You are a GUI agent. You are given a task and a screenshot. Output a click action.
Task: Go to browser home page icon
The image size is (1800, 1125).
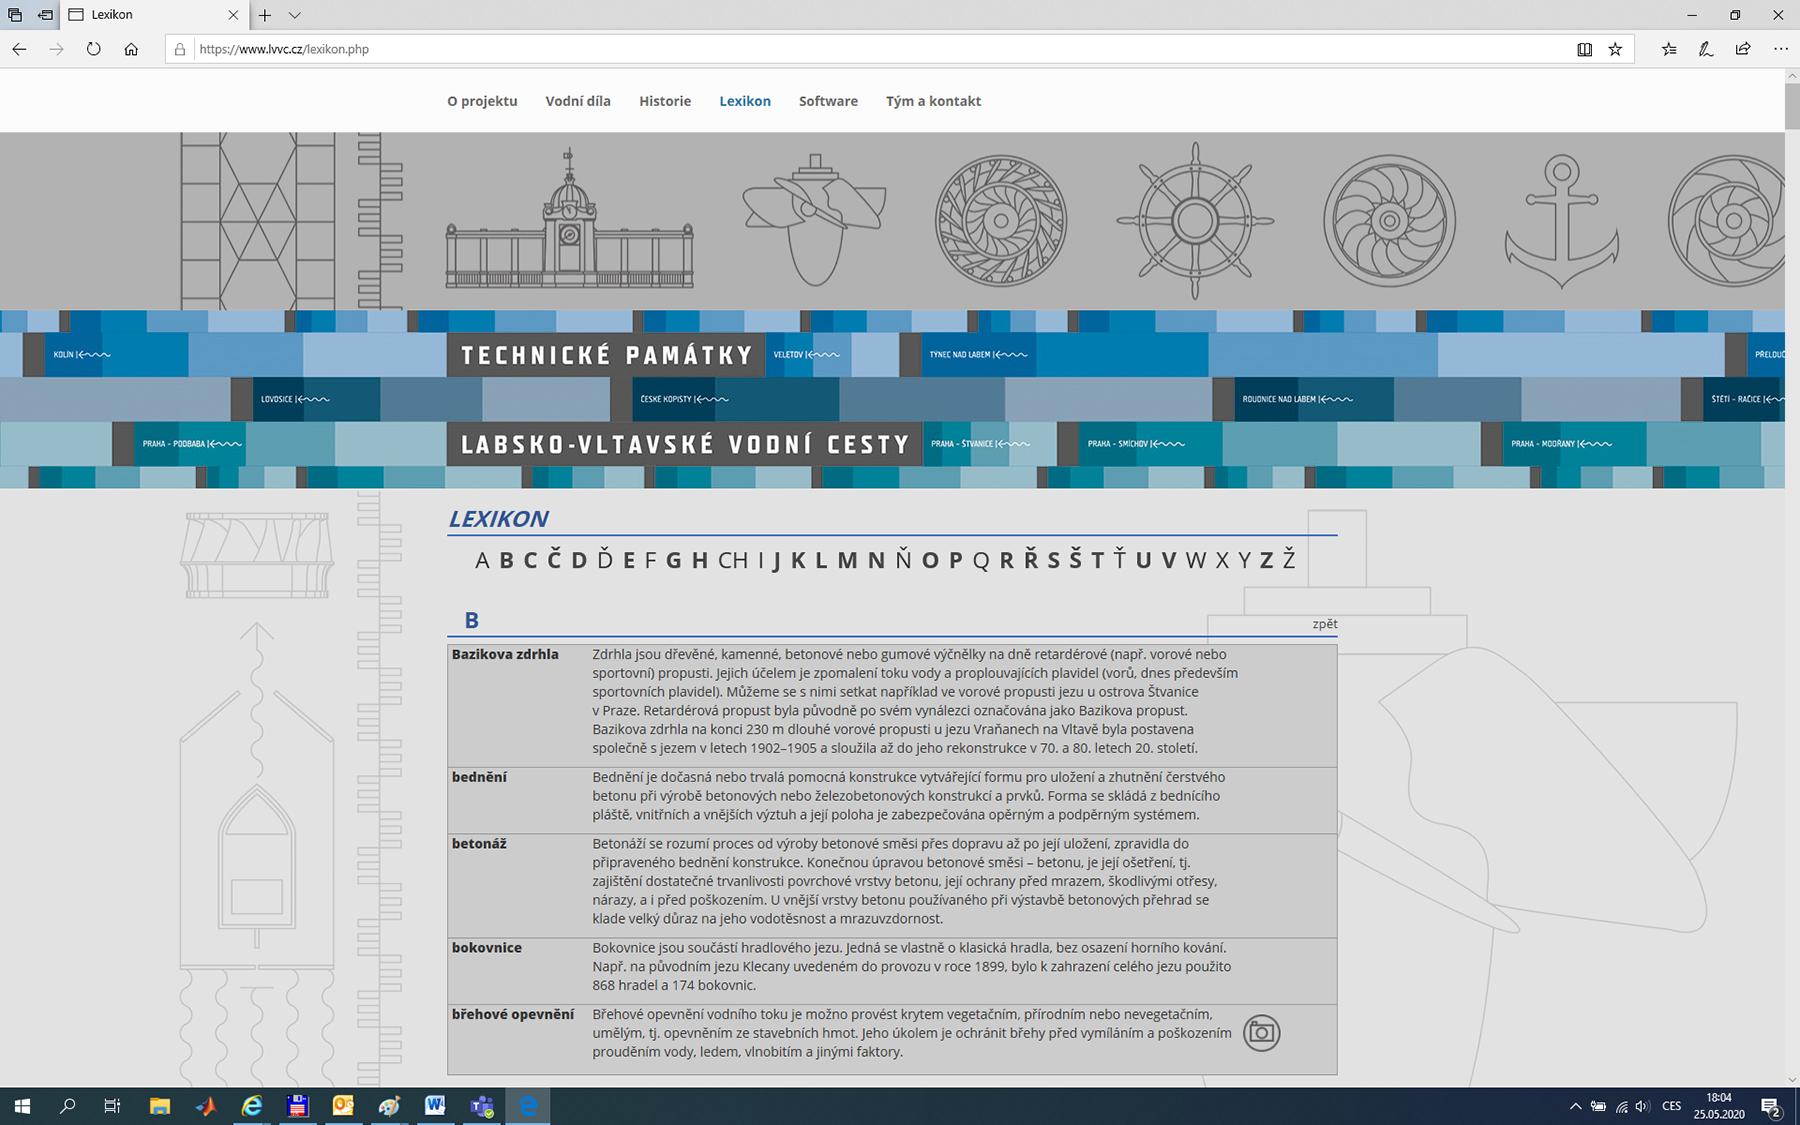click(131, 49)
